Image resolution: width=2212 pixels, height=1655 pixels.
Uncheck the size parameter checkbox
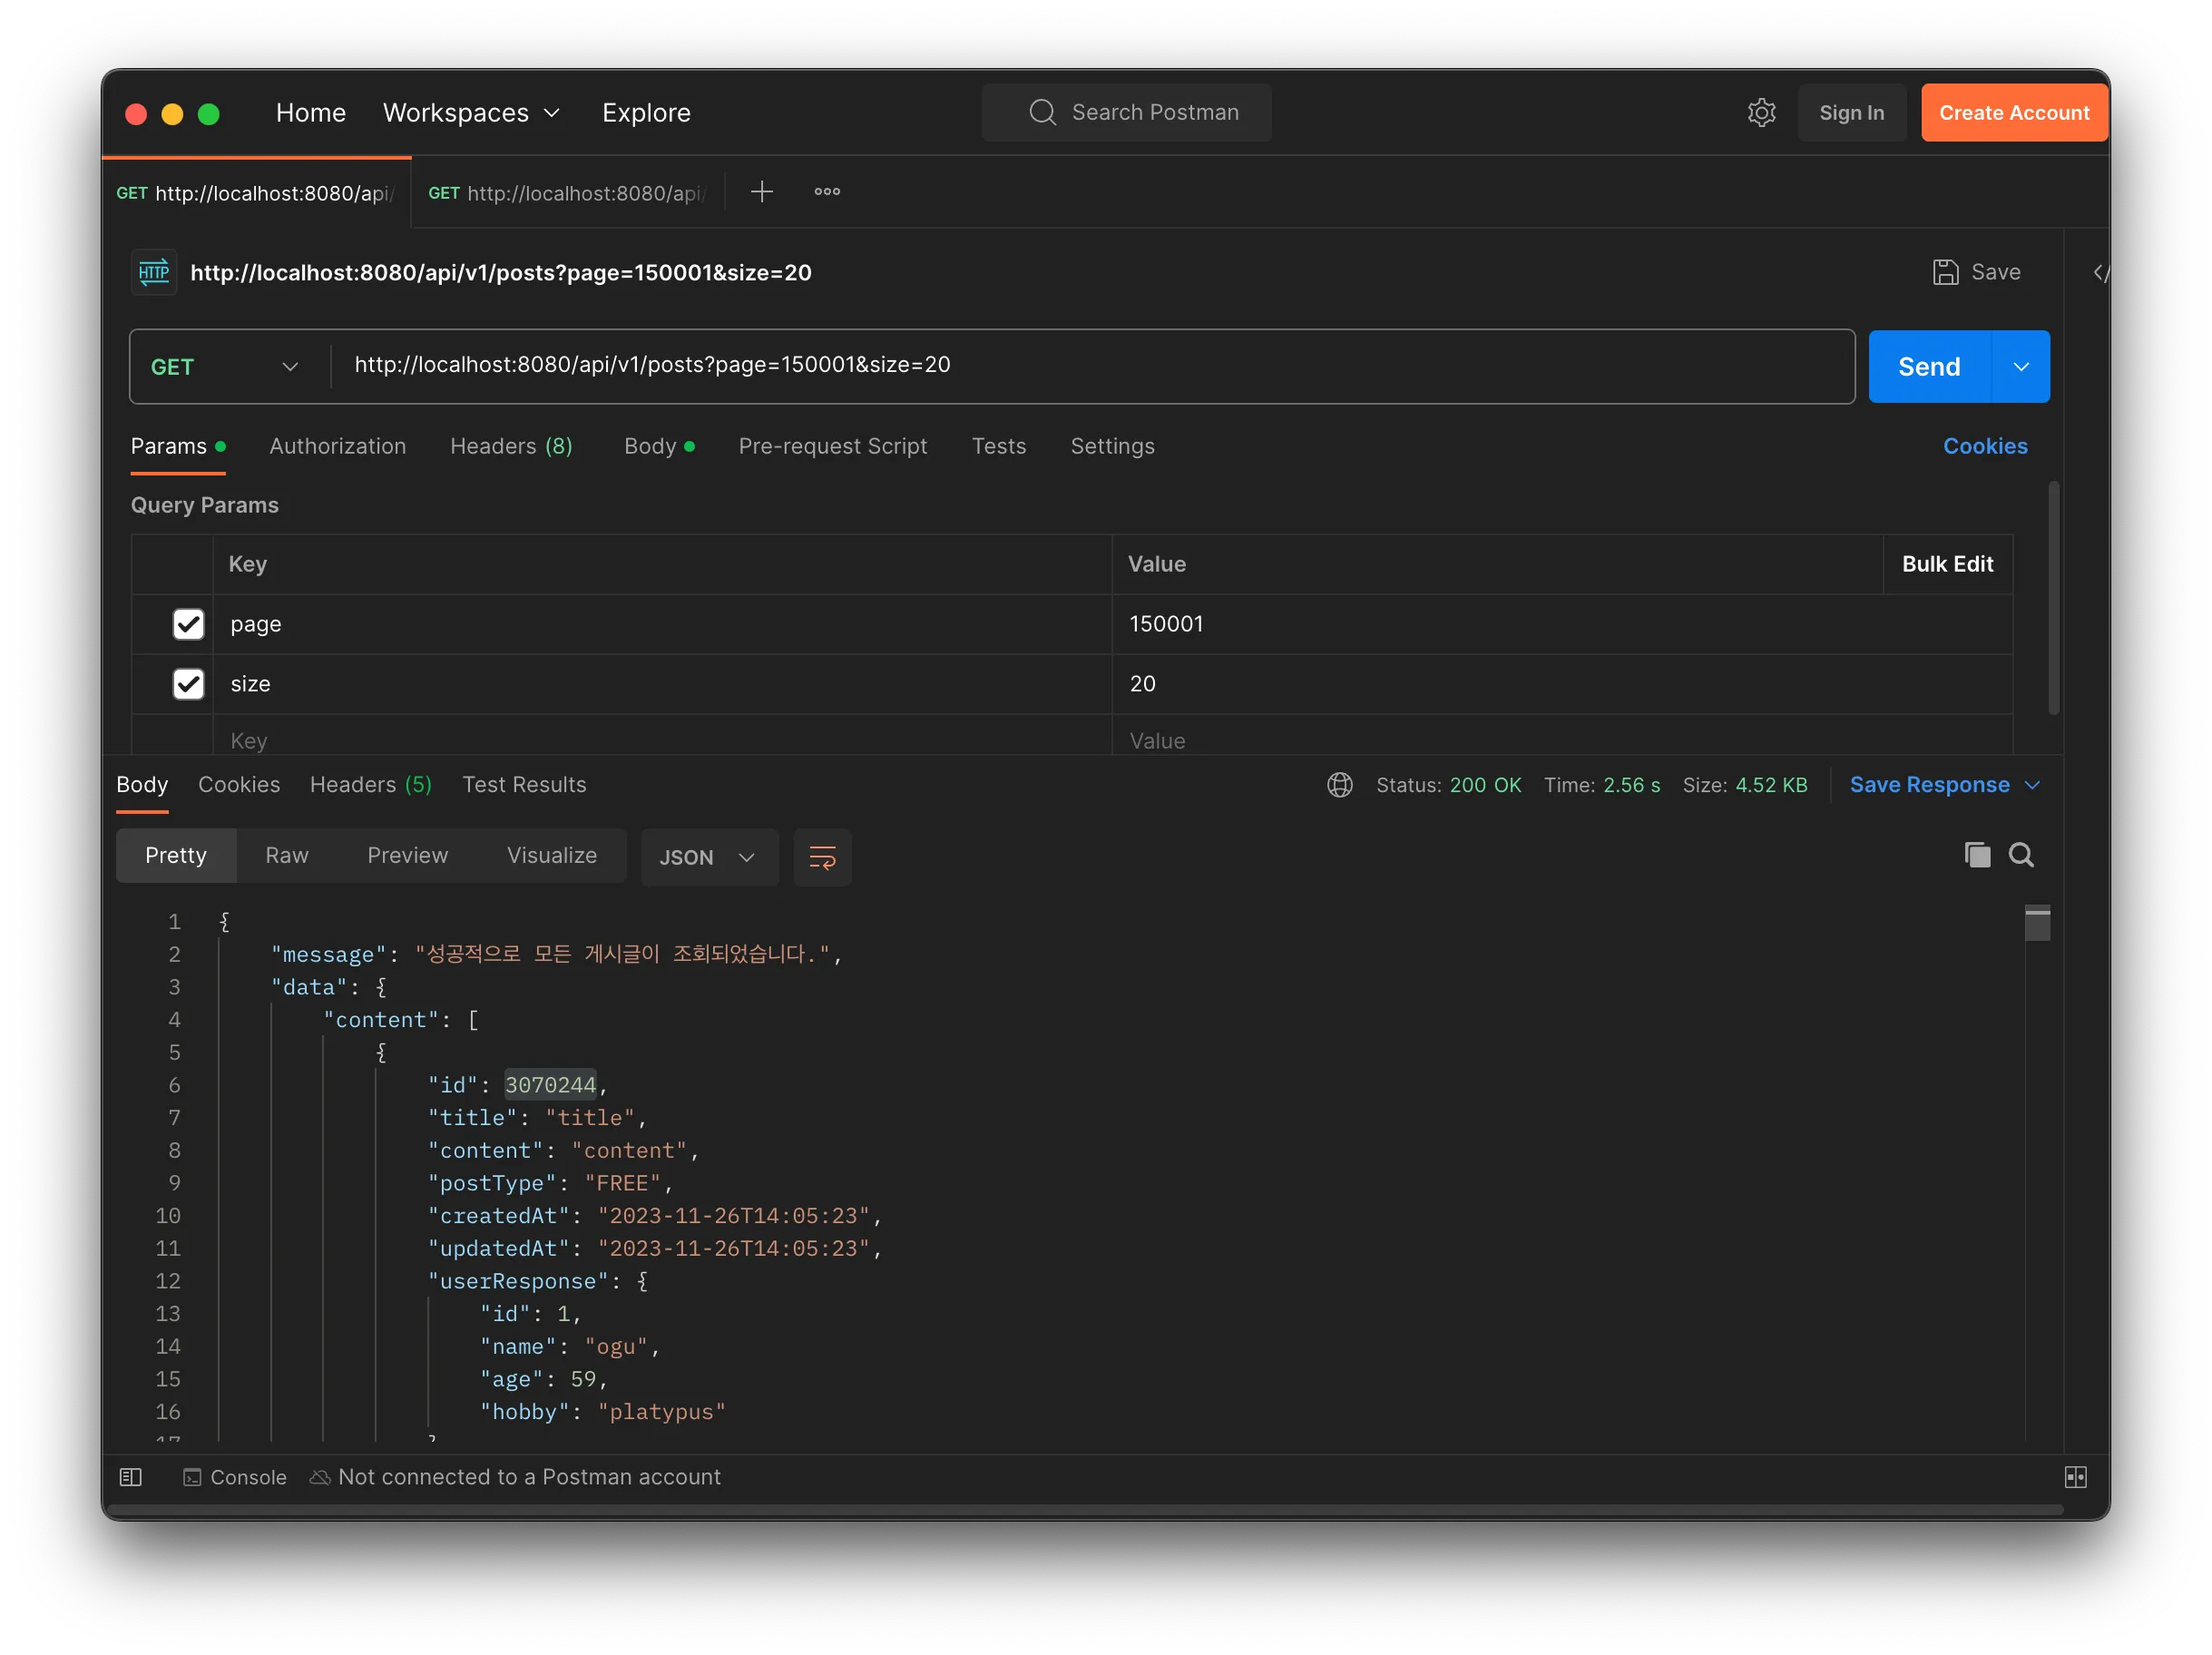coord(188,684)
